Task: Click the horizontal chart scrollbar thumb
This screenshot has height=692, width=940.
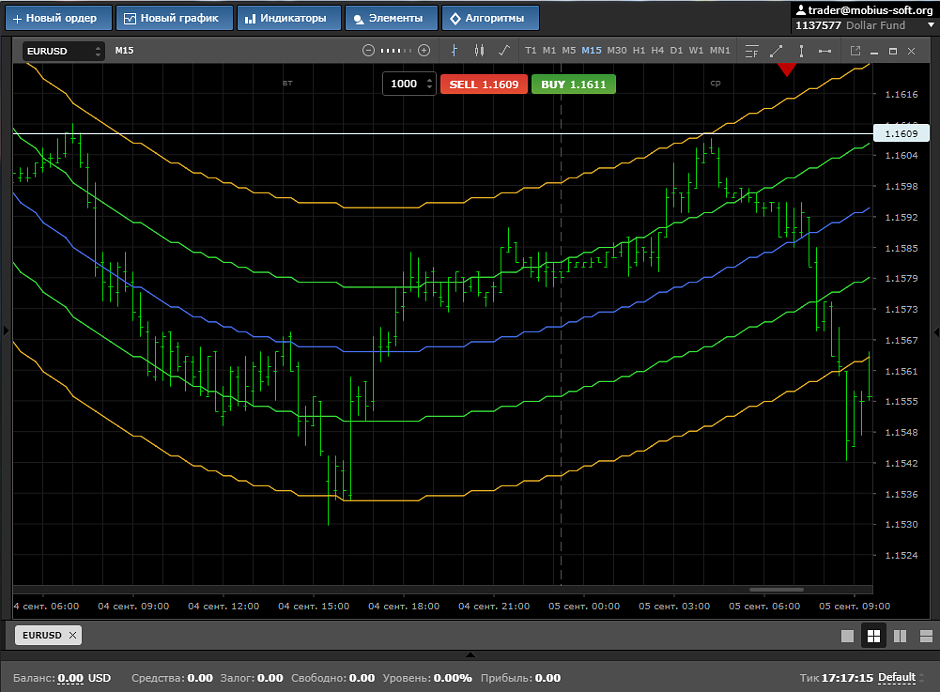Action: coord(776,589)
